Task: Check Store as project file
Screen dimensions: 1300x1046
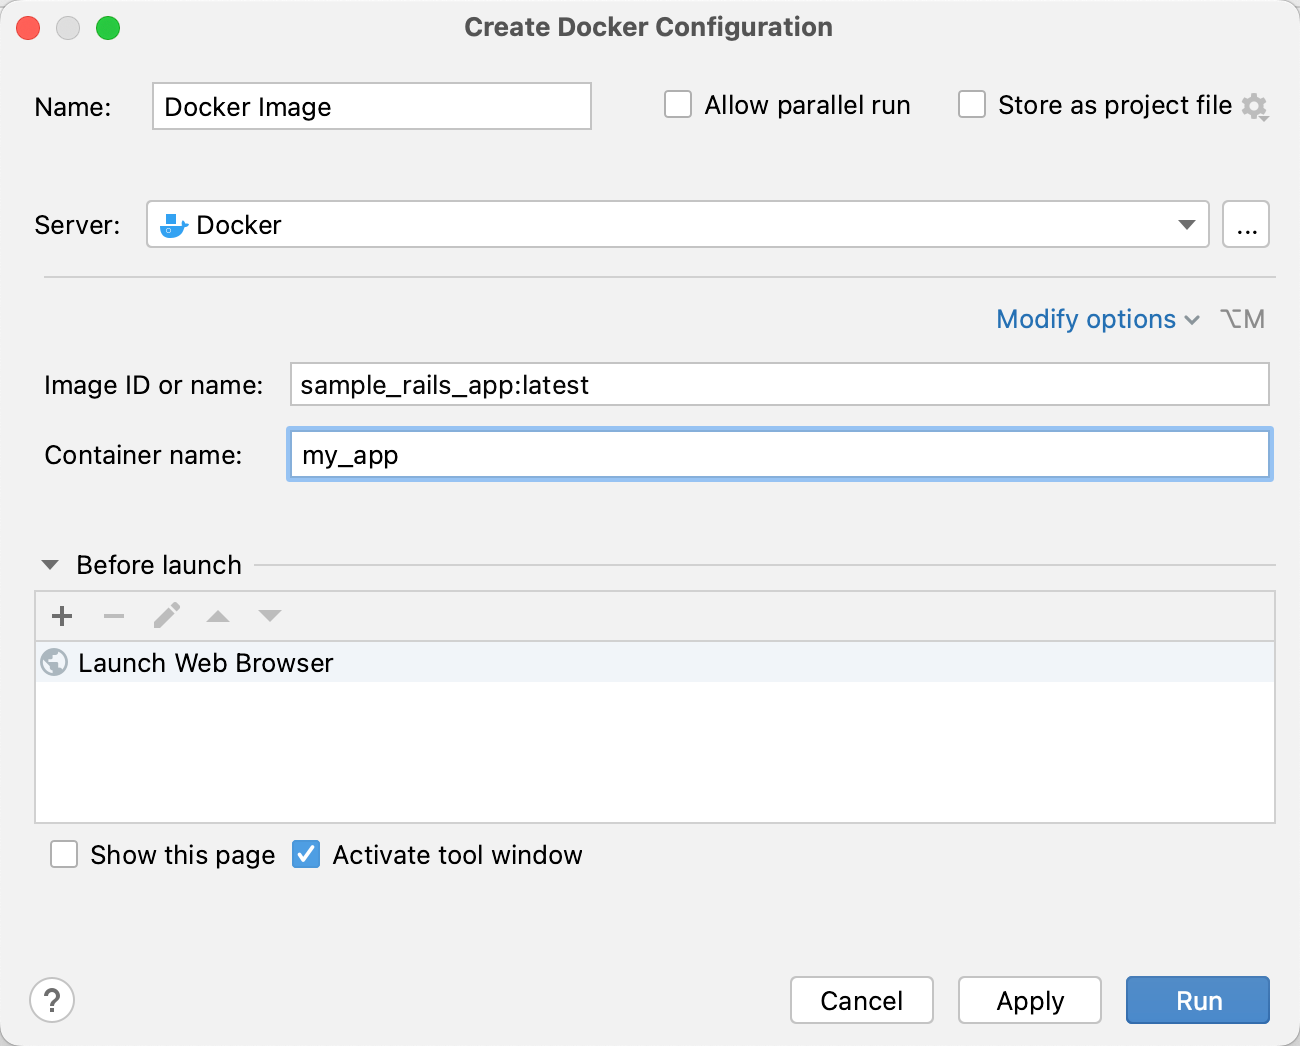Action: (x=971, y=104)
